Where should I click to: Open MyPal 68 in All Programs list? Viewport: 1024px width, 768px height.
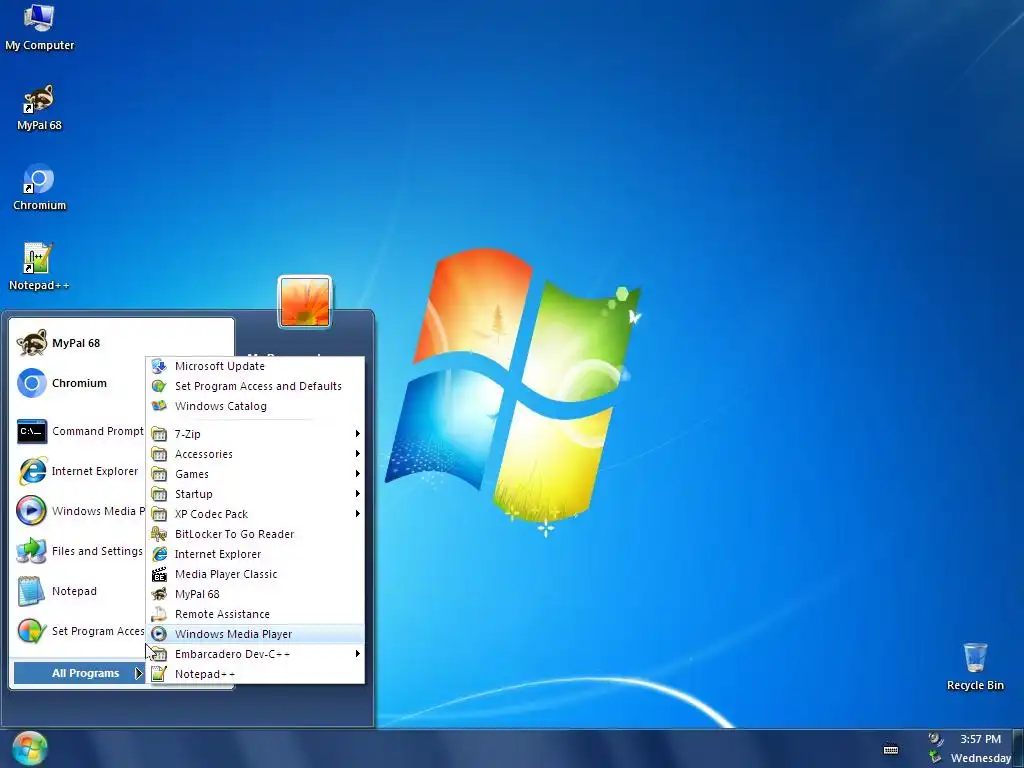coord(256,594)
